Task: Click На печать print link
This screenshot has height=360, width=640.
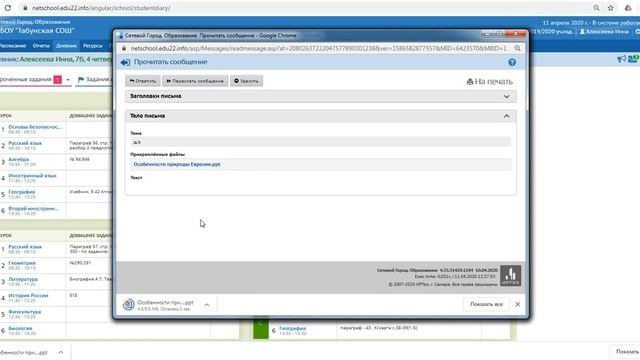Action: click(x=490, y=82)
